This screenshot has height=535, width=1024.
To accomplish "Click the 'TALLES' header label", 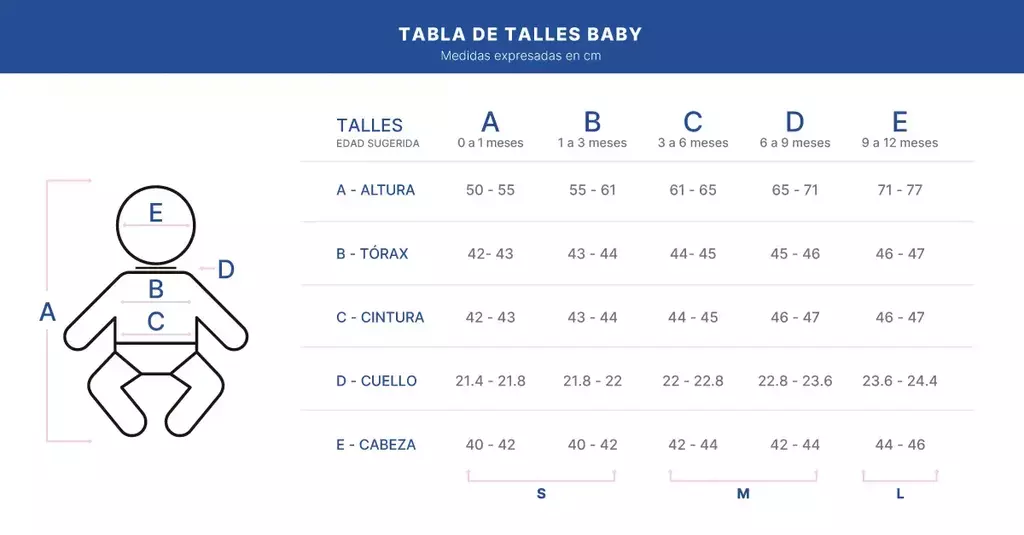I will 370,125.
